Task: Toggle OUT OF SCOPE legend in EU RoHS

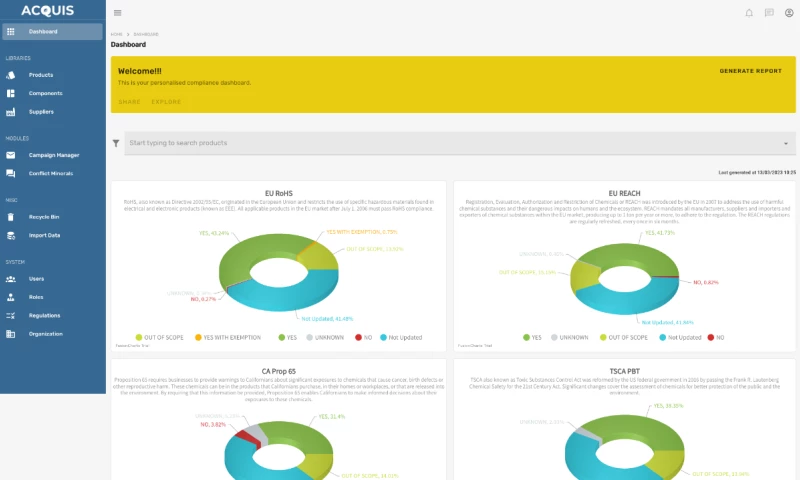Action: tap(159, 337)
